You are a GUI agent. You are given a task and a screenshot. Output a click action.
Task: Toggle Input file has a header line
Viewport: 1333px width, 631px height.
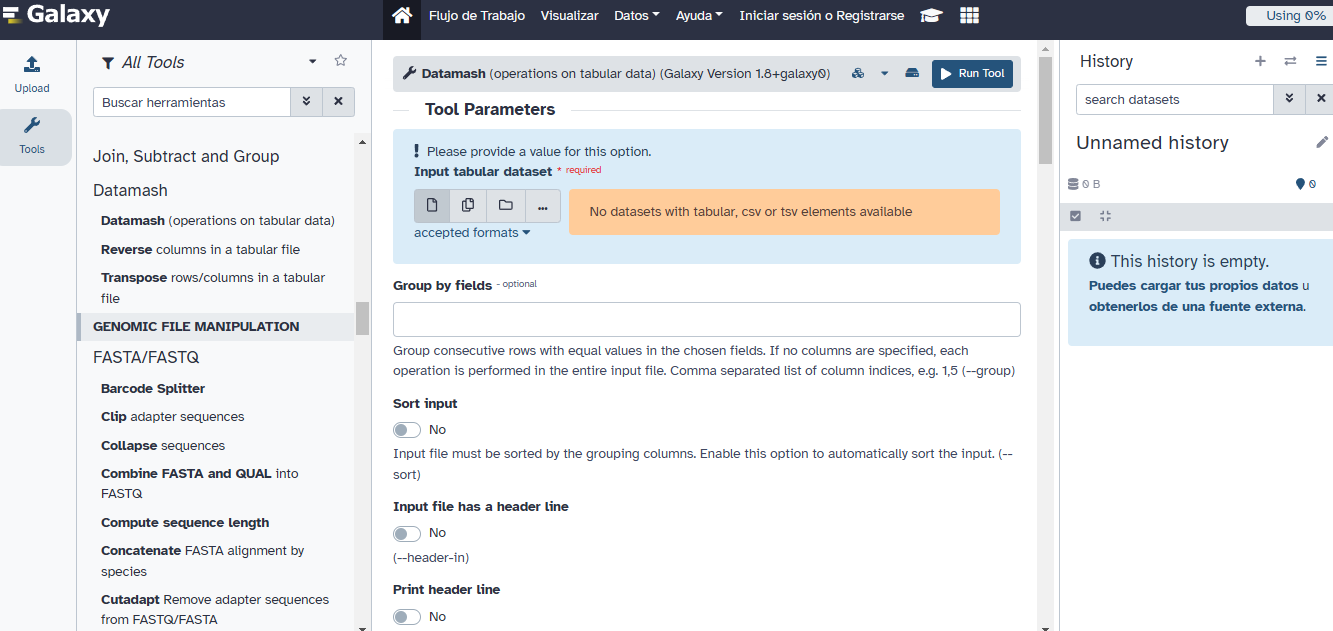coord(407,533)
